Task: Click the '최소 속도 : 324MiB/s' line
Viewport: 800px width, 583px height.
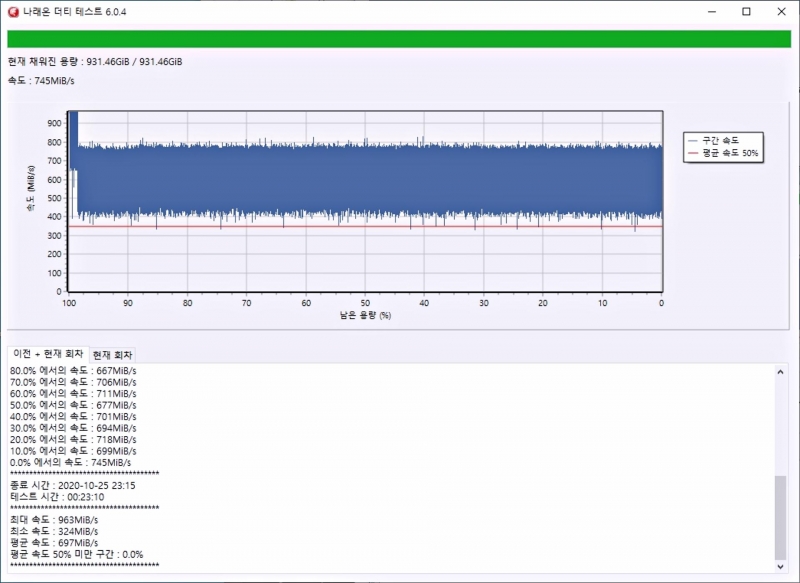Action: [x=54, y=531]
